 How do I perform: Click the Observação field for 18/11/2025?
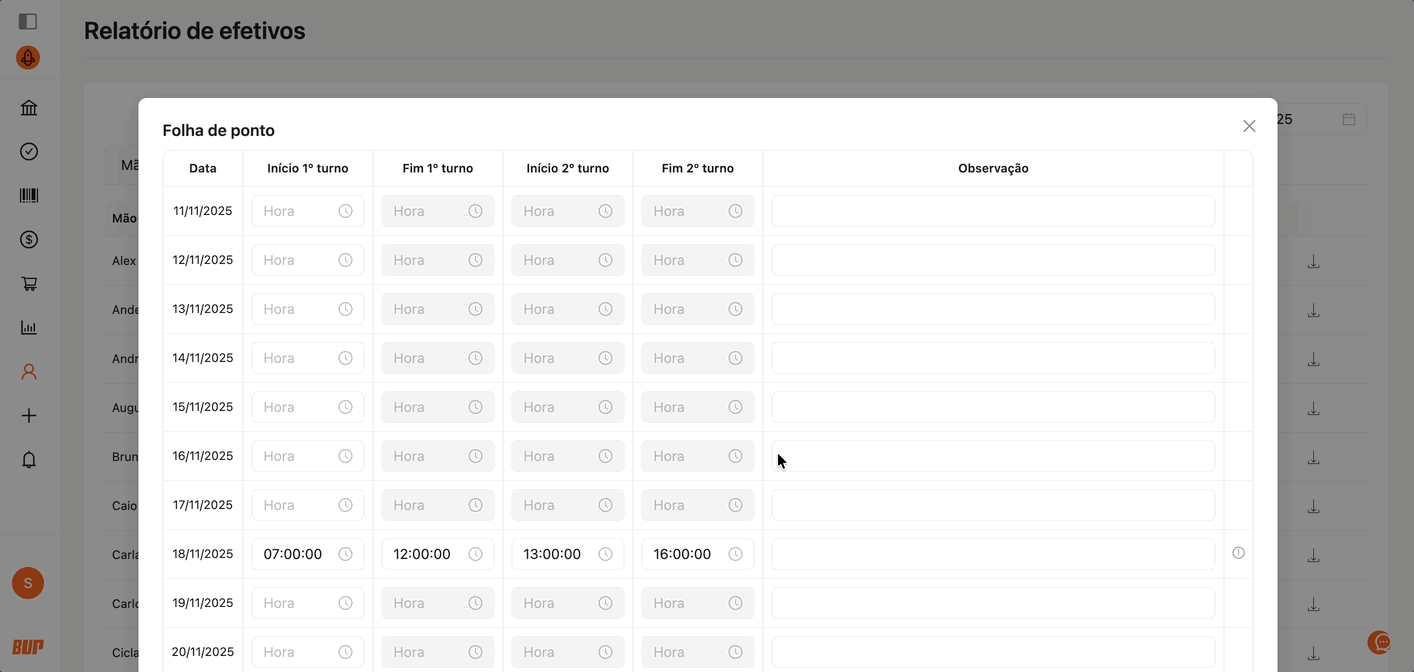[992, 554]
